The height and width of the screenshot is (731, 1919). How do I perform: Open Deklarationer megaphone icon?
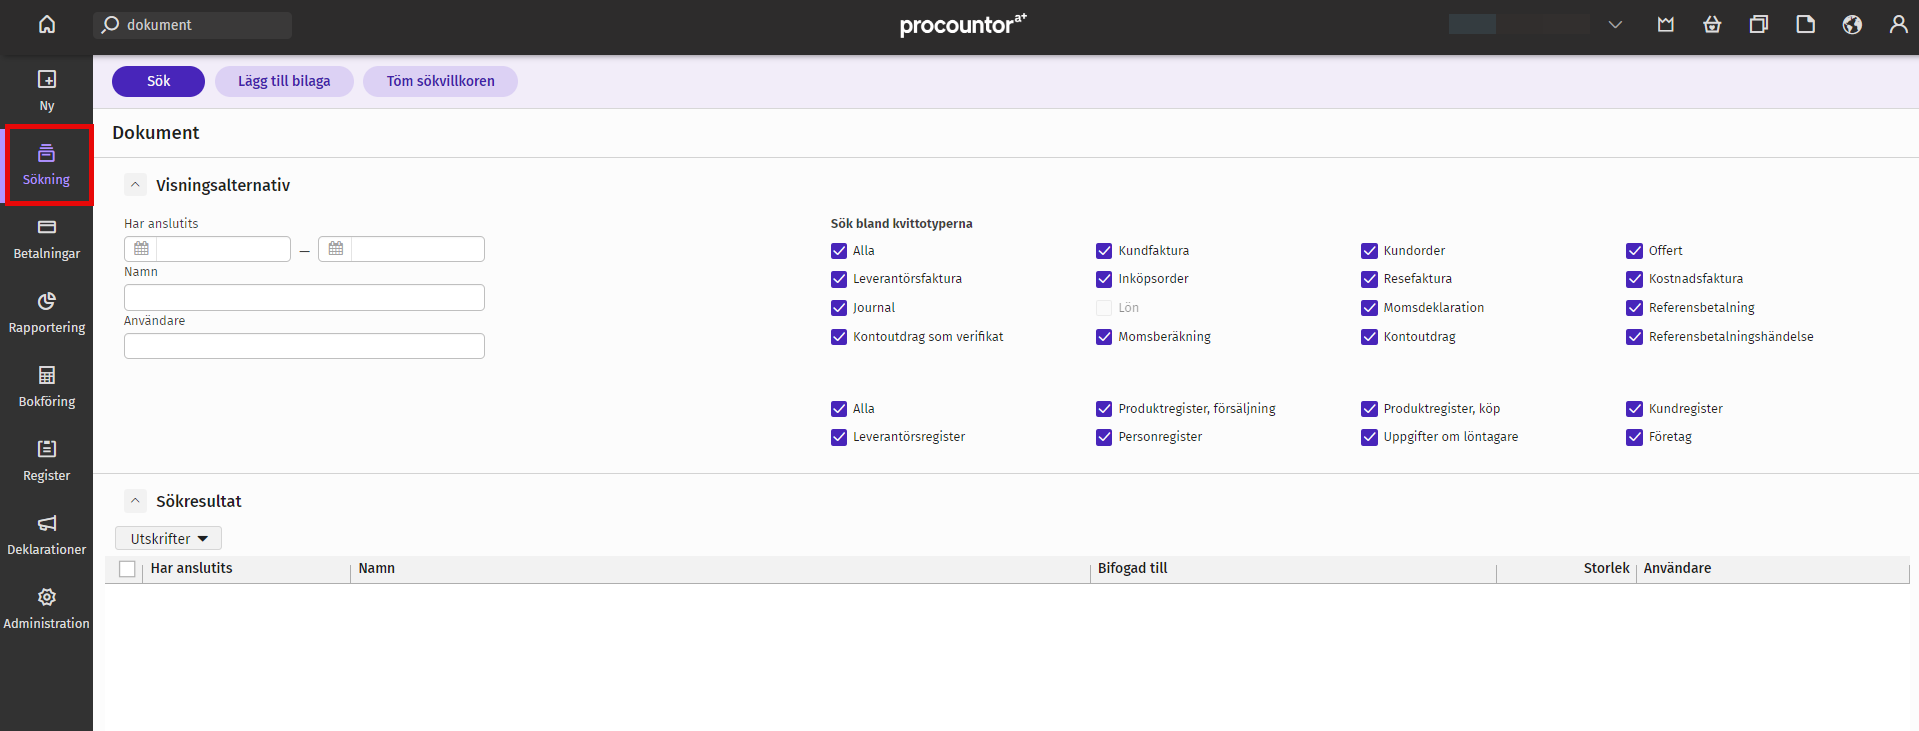tap(47, 523)
